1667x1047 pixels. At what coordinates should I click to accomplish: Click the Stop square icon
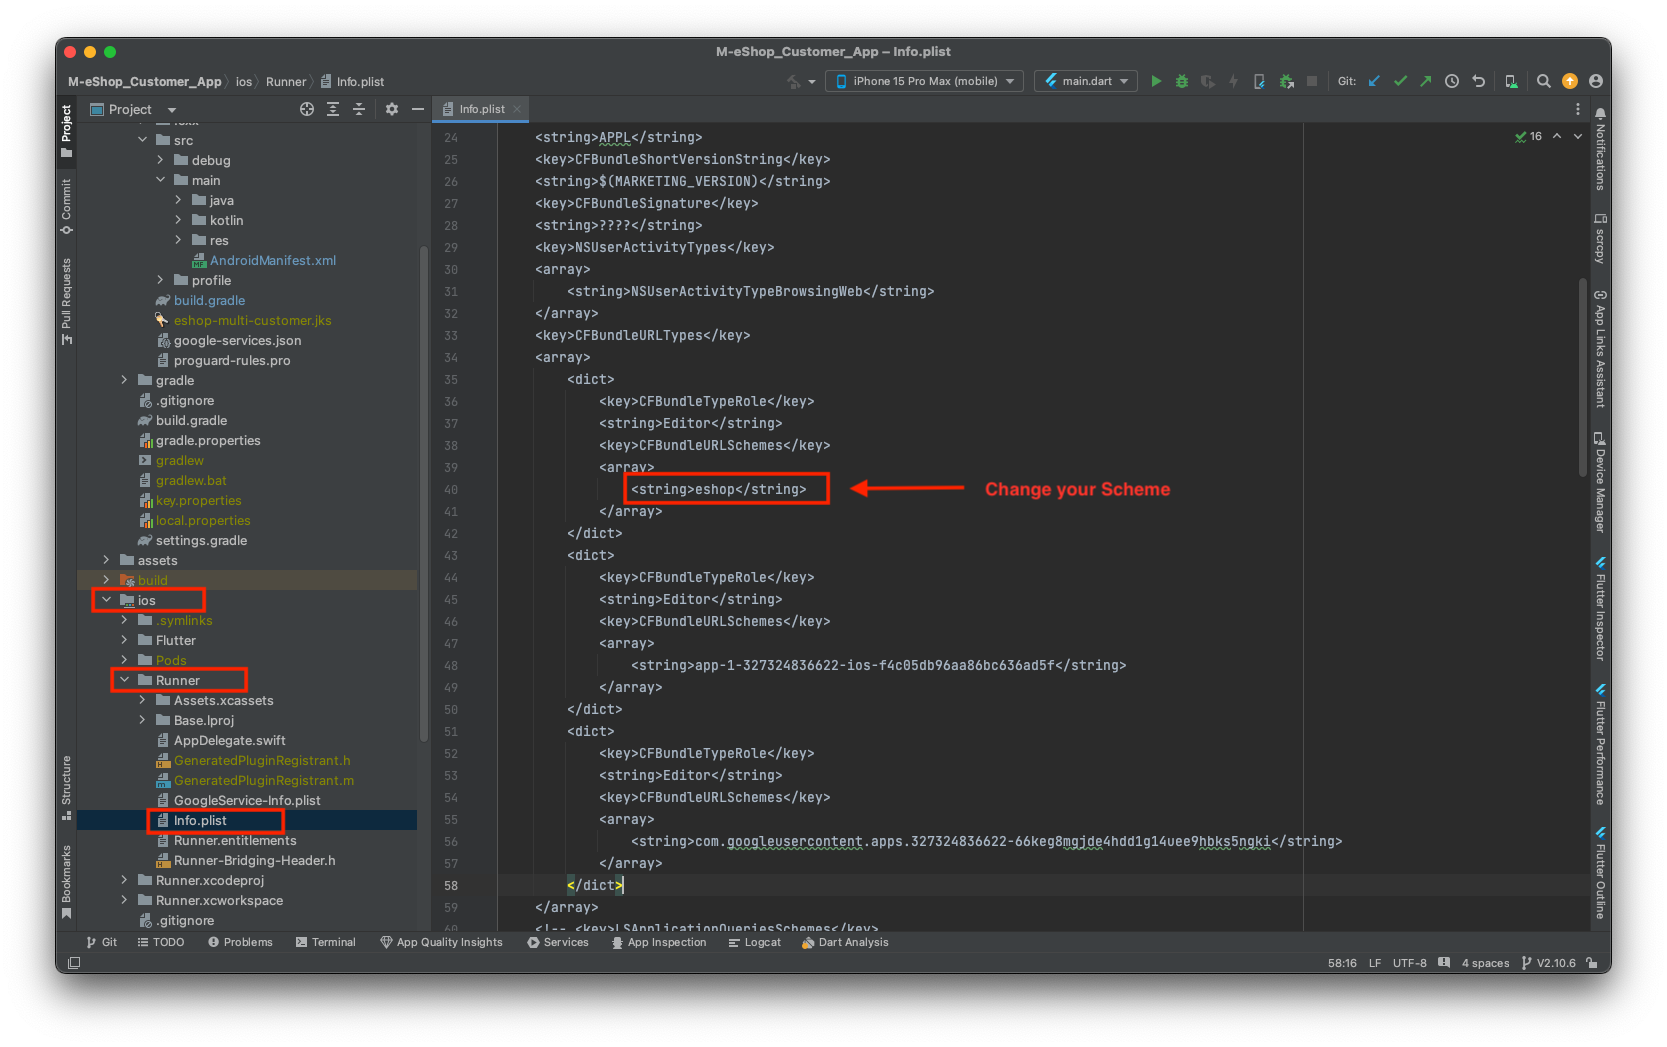click(1312, 81)
